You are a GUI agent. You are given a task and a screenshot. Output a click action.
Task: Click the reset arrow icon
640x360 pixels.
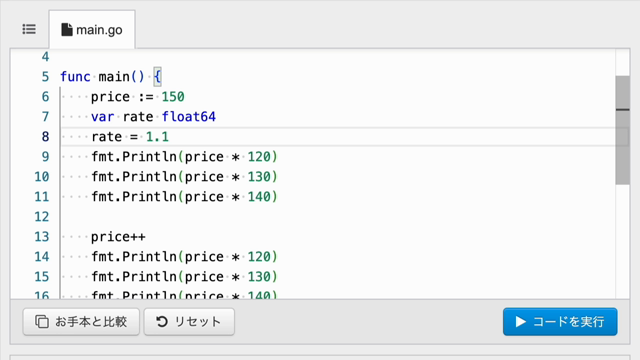click(162, 322)
